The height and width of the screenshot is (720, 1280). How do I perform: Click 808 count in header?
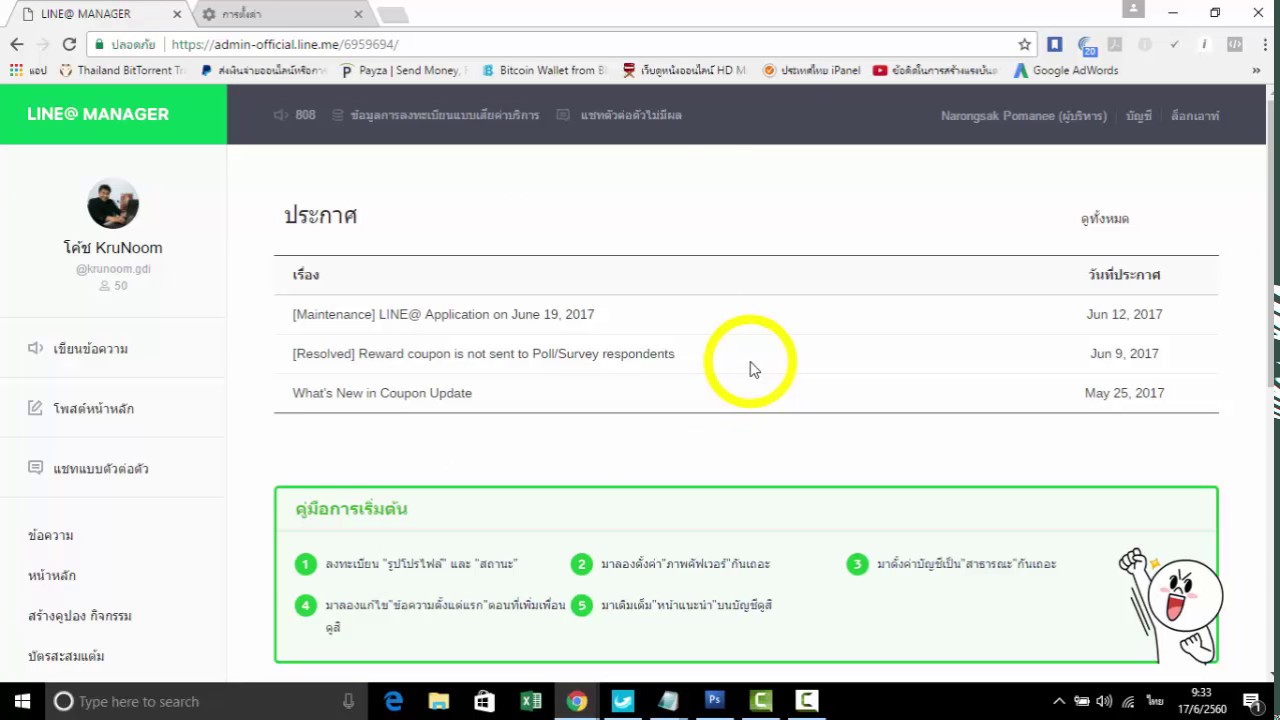click(306, 115)
